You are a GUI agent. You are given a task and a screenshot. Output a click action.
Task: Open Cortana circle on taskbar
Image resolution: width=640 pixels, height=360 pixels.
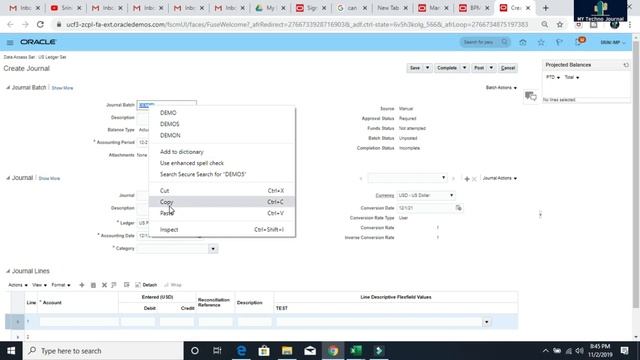pyautogui.click(x=195, y=351)
